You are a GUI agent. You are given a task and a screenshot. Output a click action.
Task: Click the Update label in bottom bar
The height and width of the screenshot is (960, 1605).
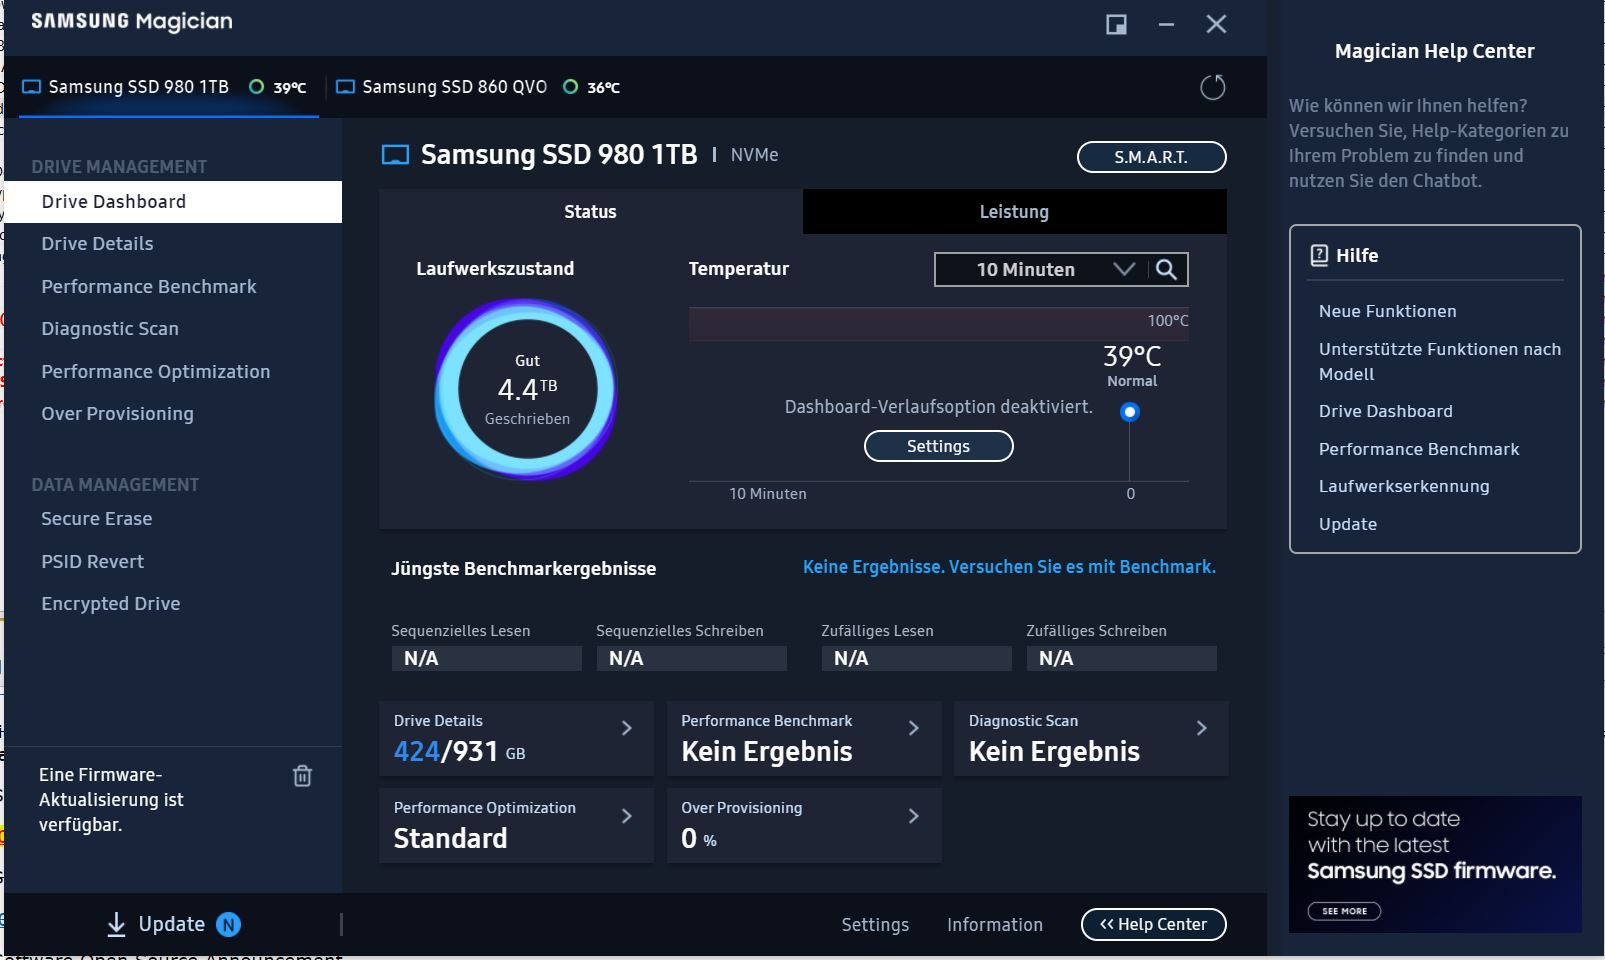tap(171, 924)
